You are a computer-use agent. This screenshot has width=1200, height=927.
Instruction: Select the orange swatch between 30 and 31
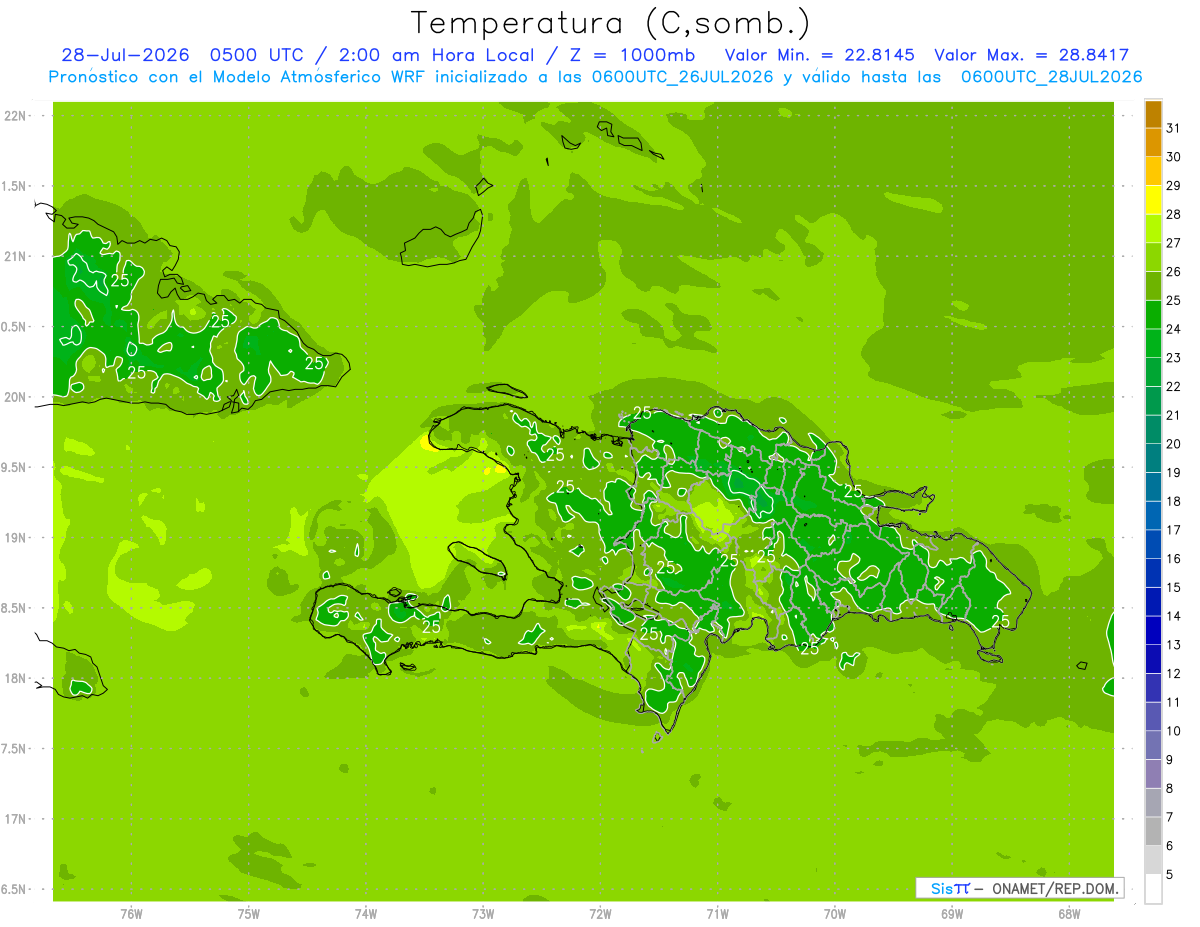tap(1153, 143)
